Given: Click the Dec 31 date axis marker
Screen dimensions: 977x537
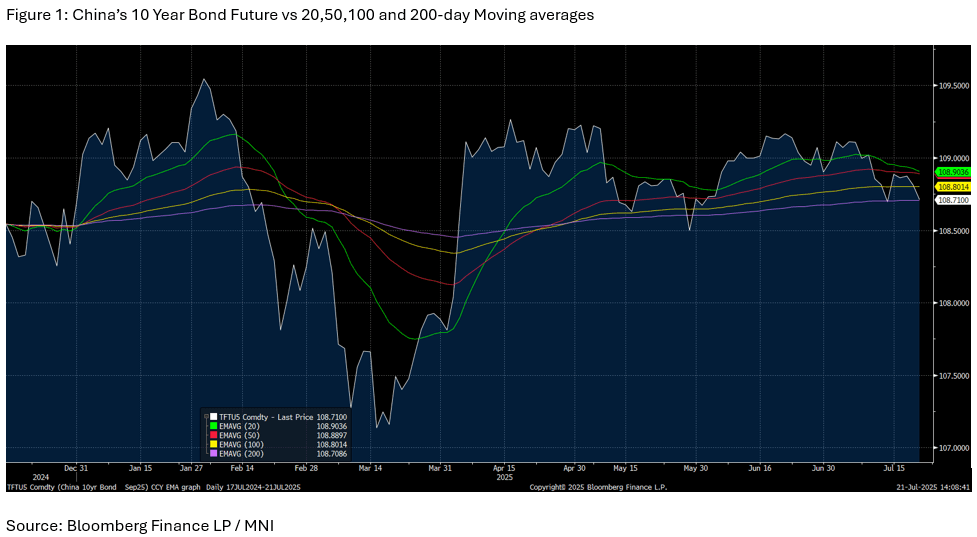Looking at the screenshot, I should pos(76,468).
